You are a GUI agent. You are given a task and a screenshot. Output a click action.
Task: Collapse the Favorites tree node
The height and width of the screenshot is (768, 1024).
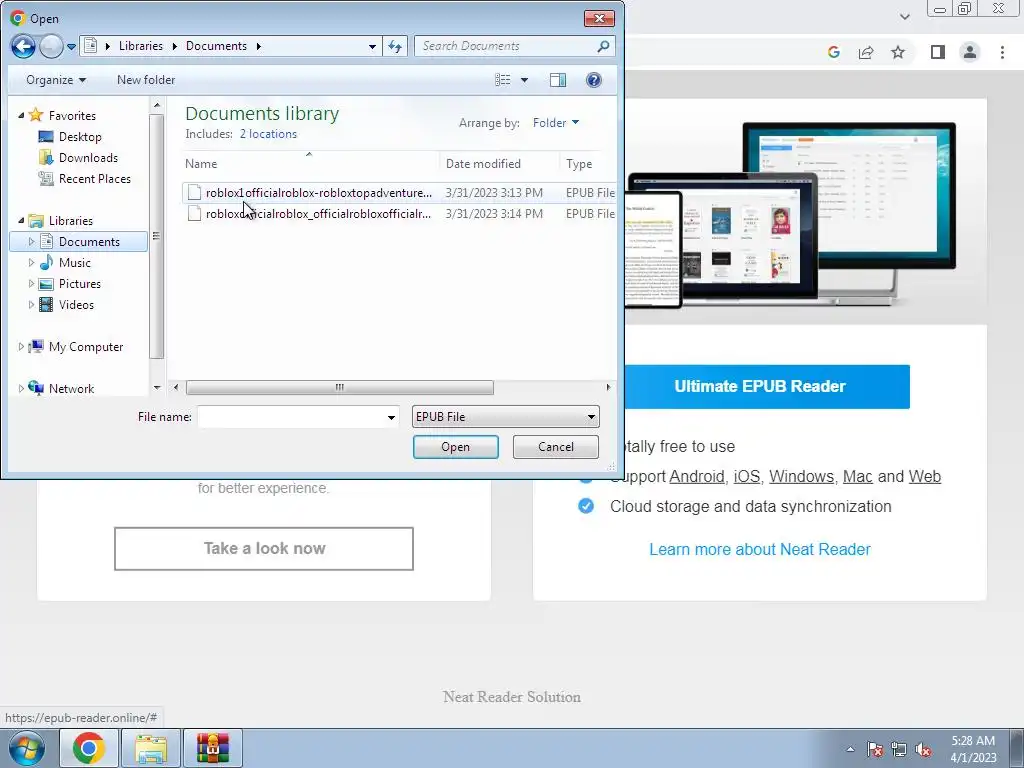[x=21, y=115]
